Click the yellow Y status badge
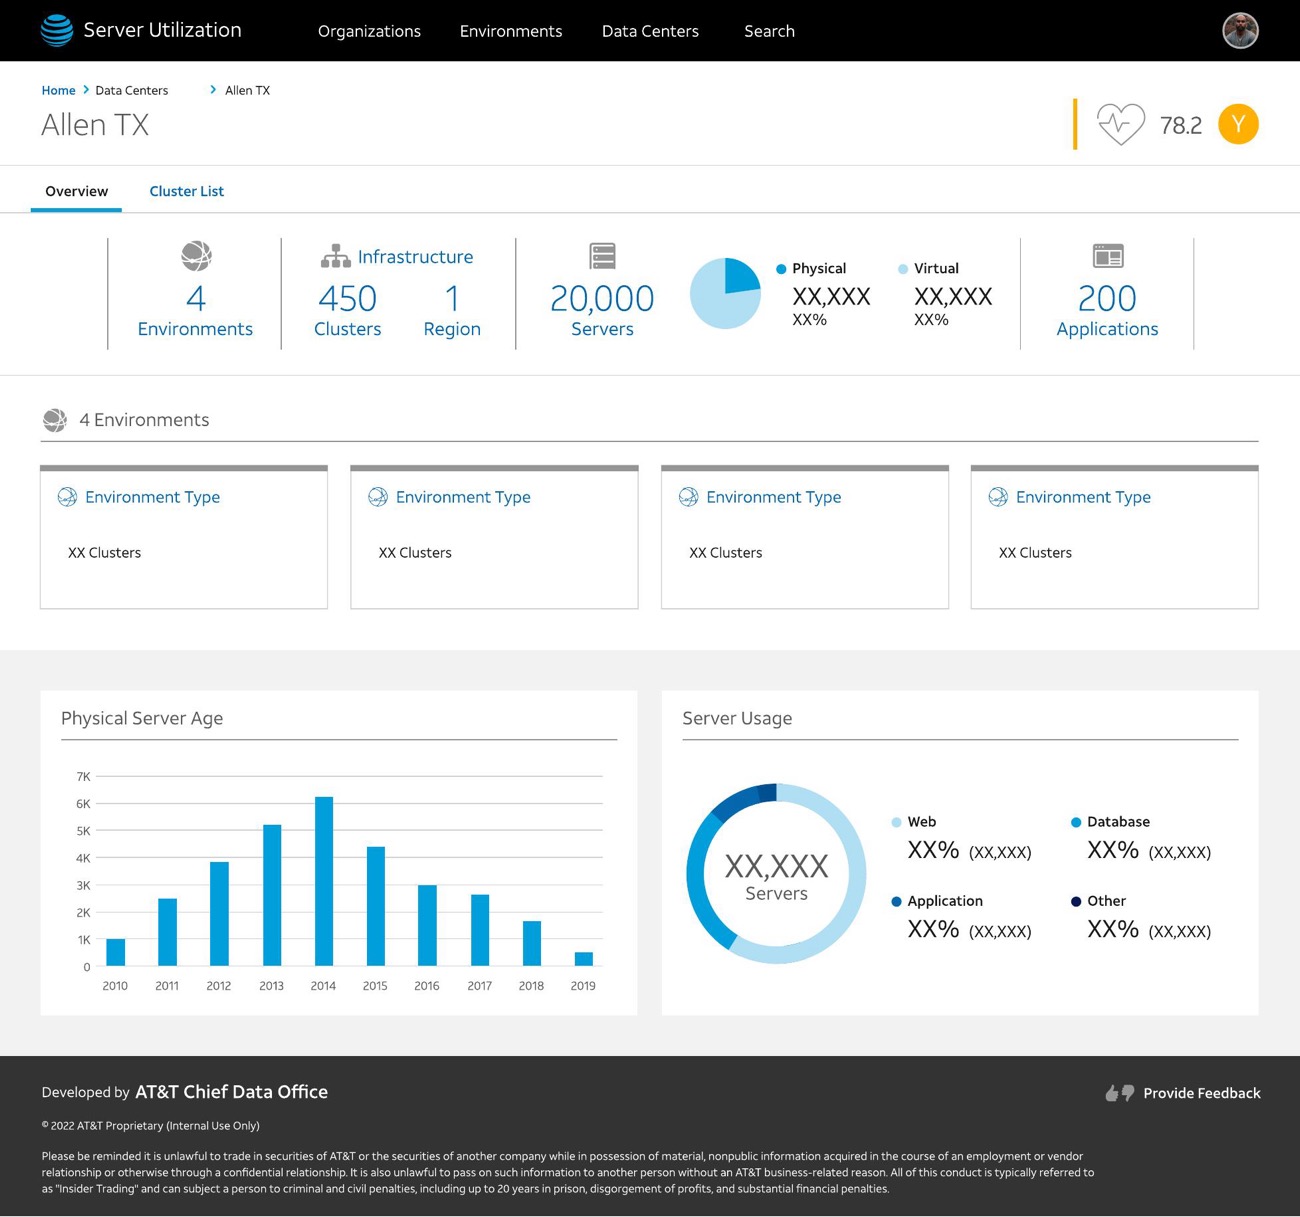This screenshot has height=1217, width=1300. click(1238, 124)
